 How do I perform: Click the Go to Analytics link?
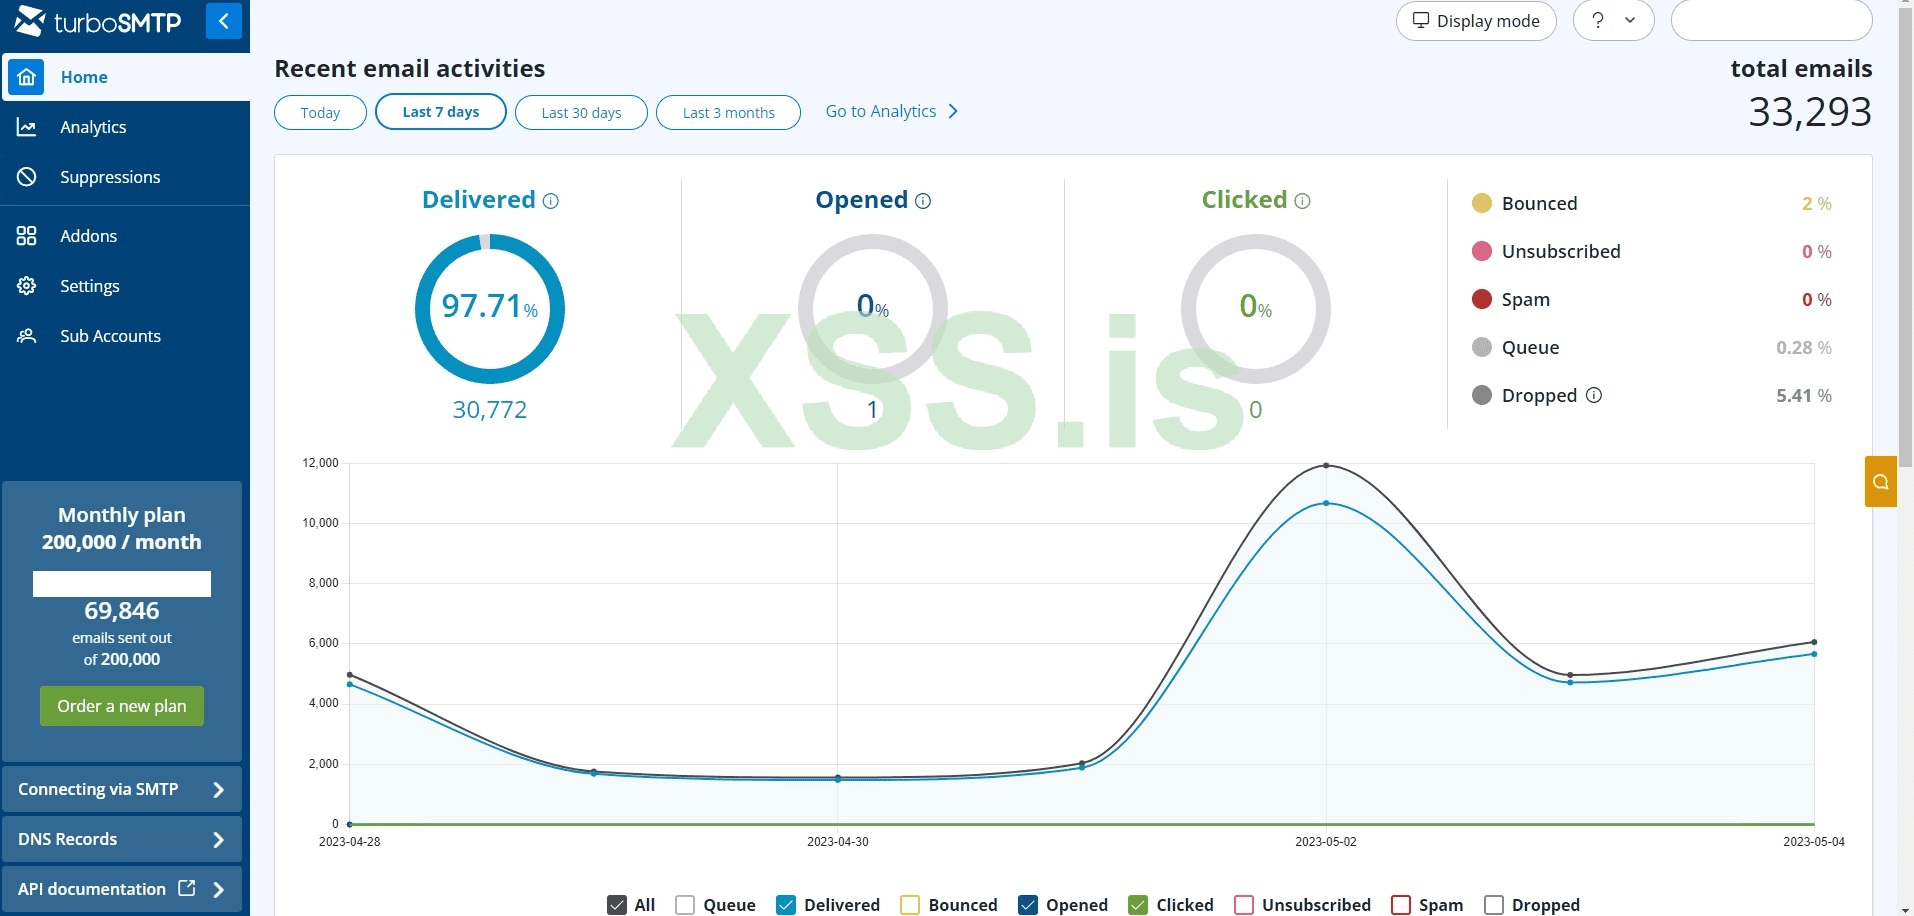pos(891,111)
